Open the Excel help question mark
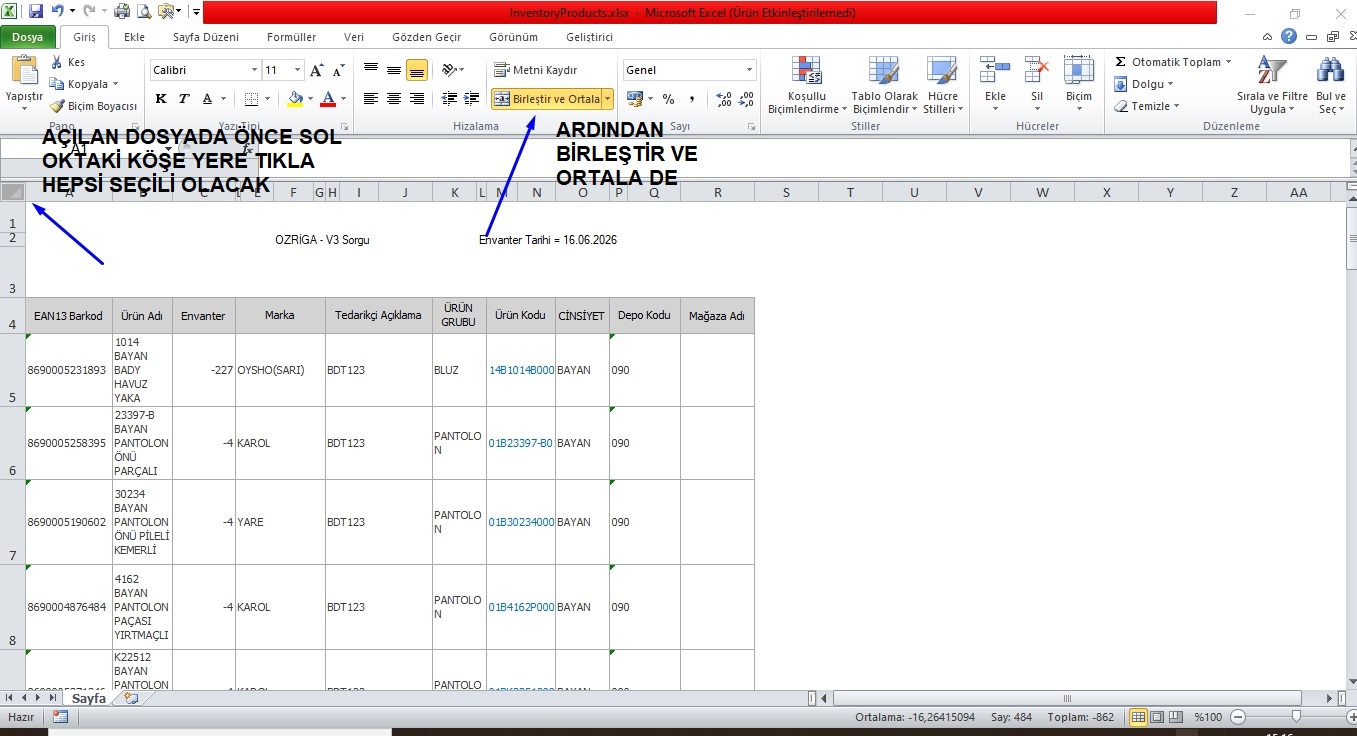This screenshot has width=1357, height=736. click(1290, 36)
